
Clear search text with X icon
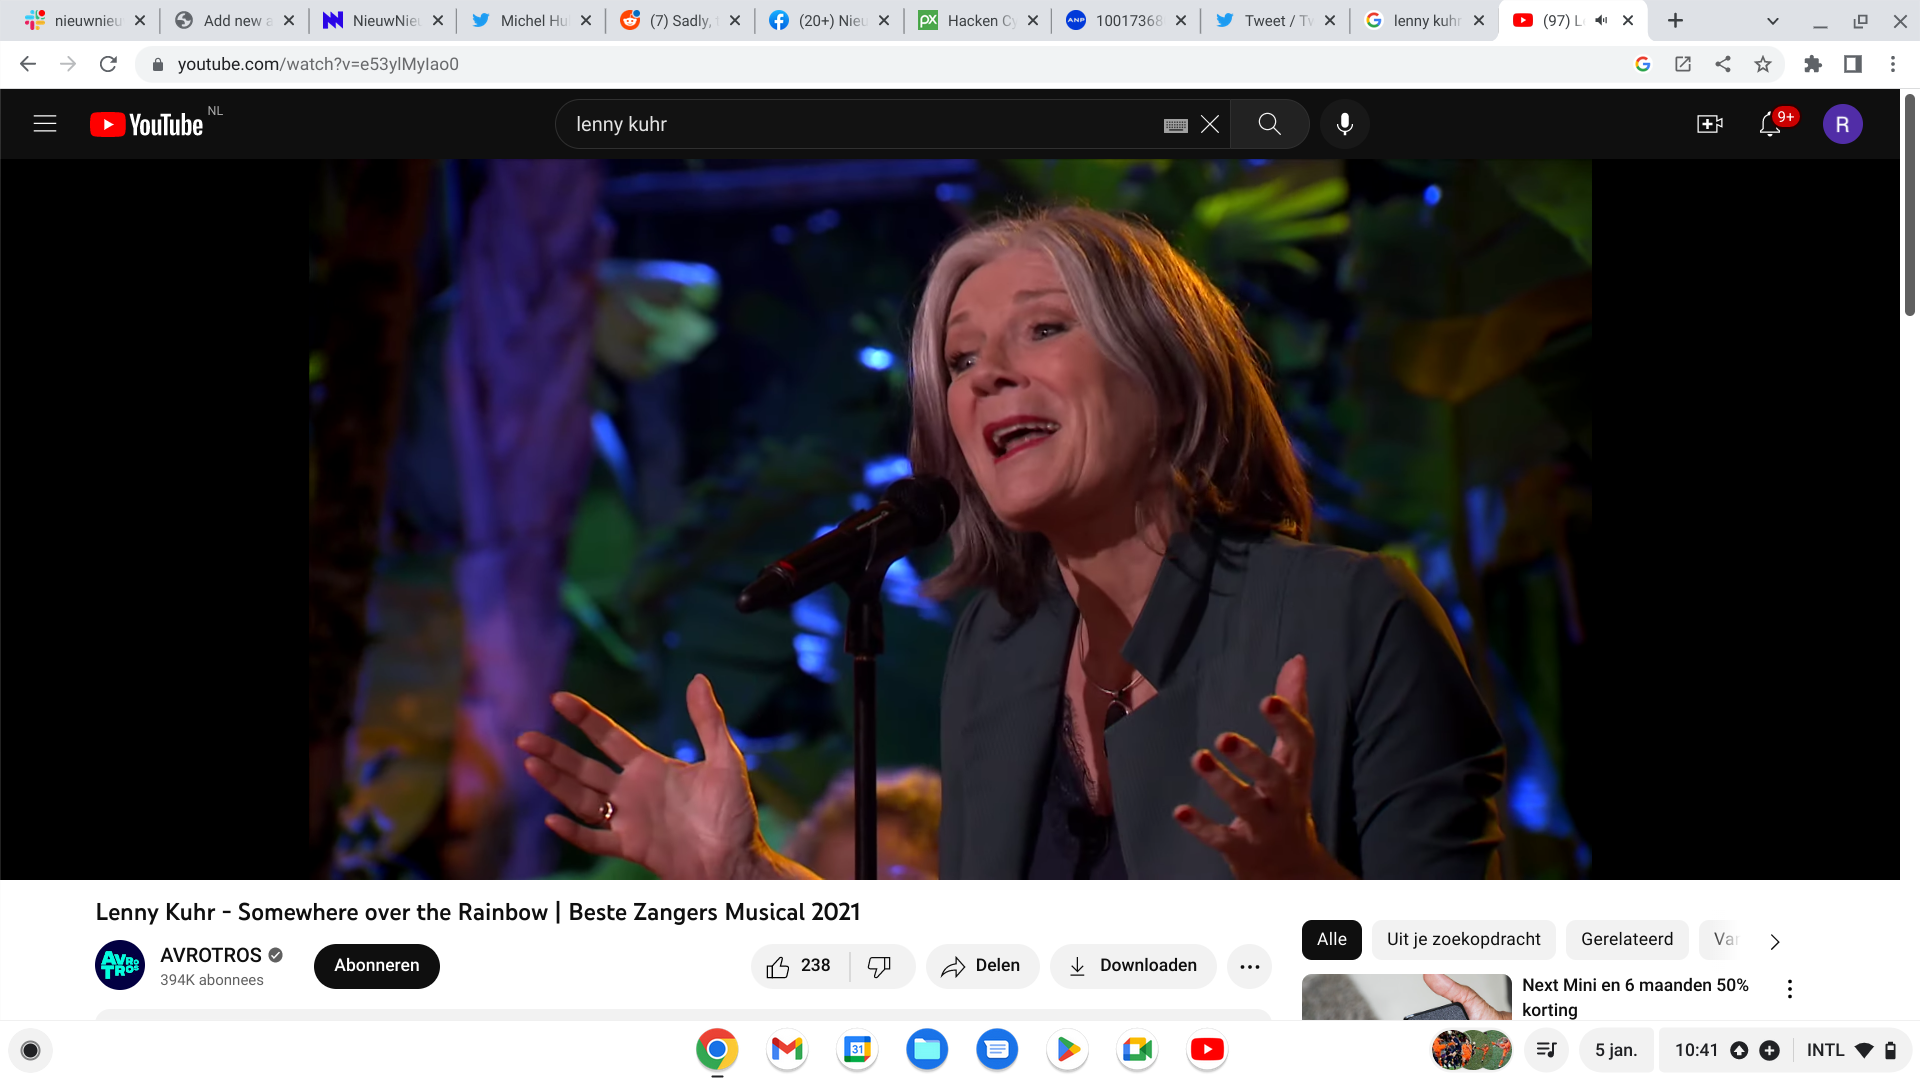1210,124
